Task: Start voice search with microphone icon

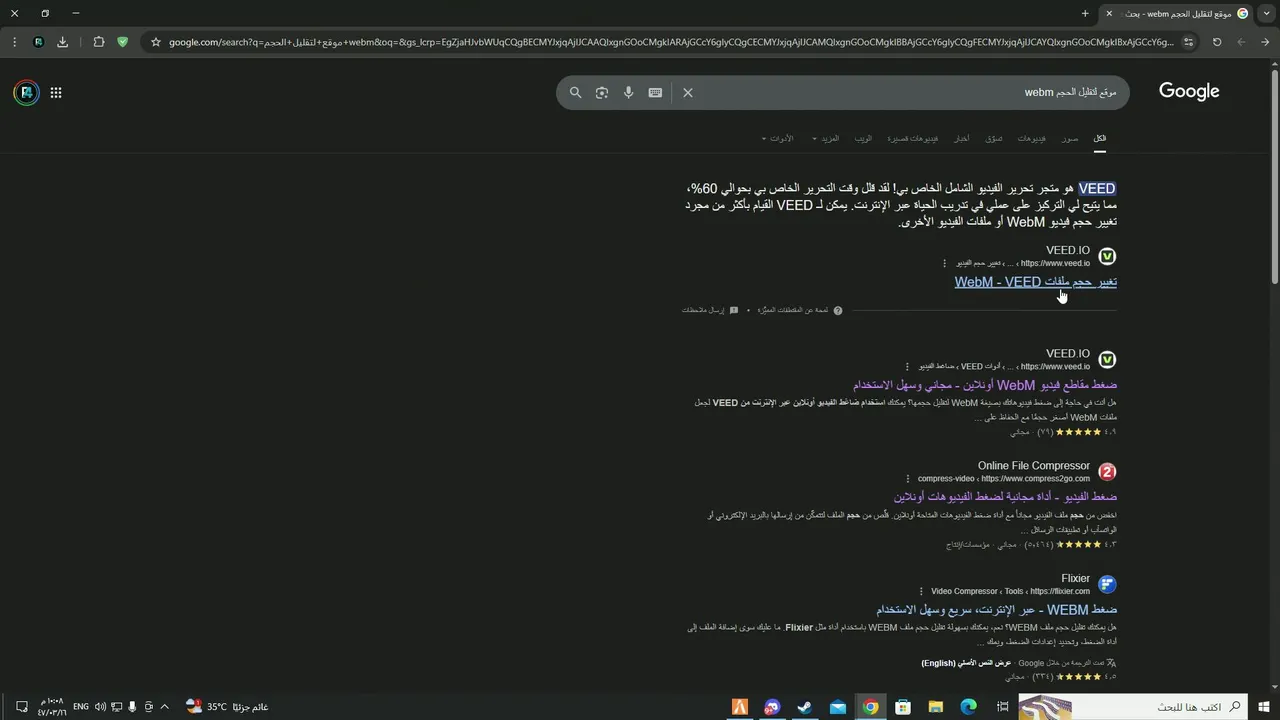Action: [x=628, y=92]
